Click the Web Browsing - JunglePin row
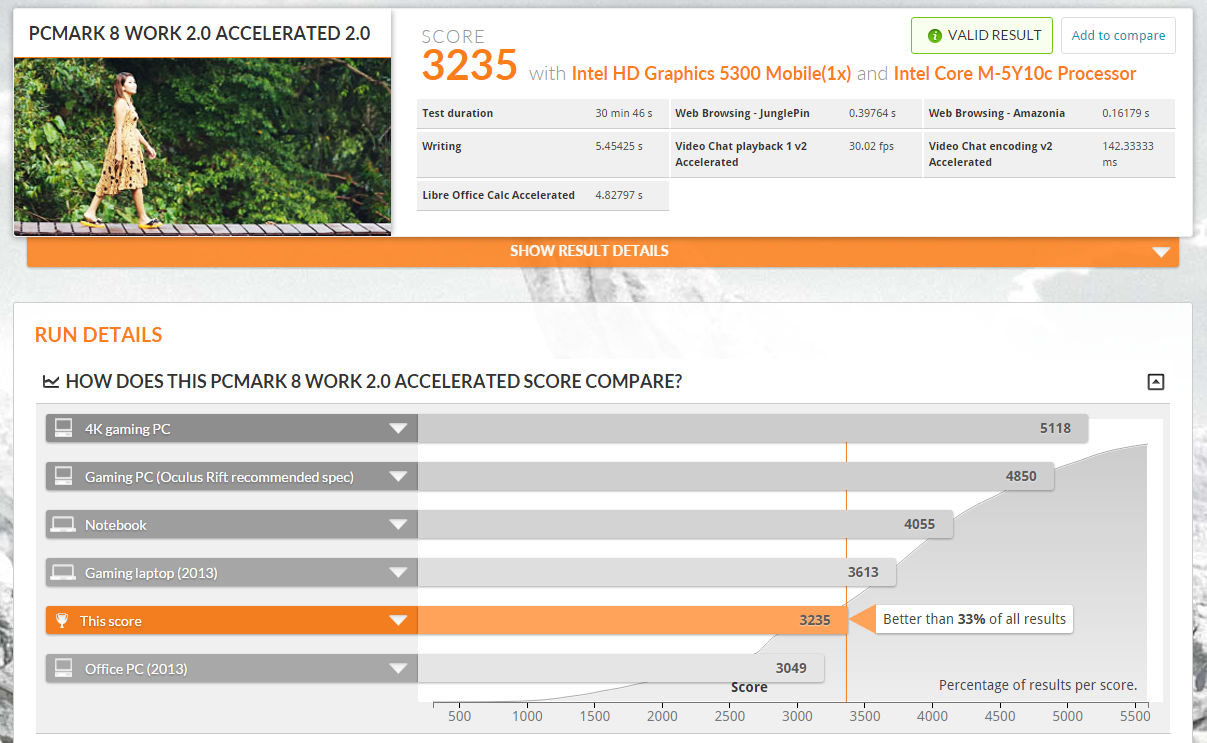This screenshot has height=743, width=1207. tap(795, 113)
